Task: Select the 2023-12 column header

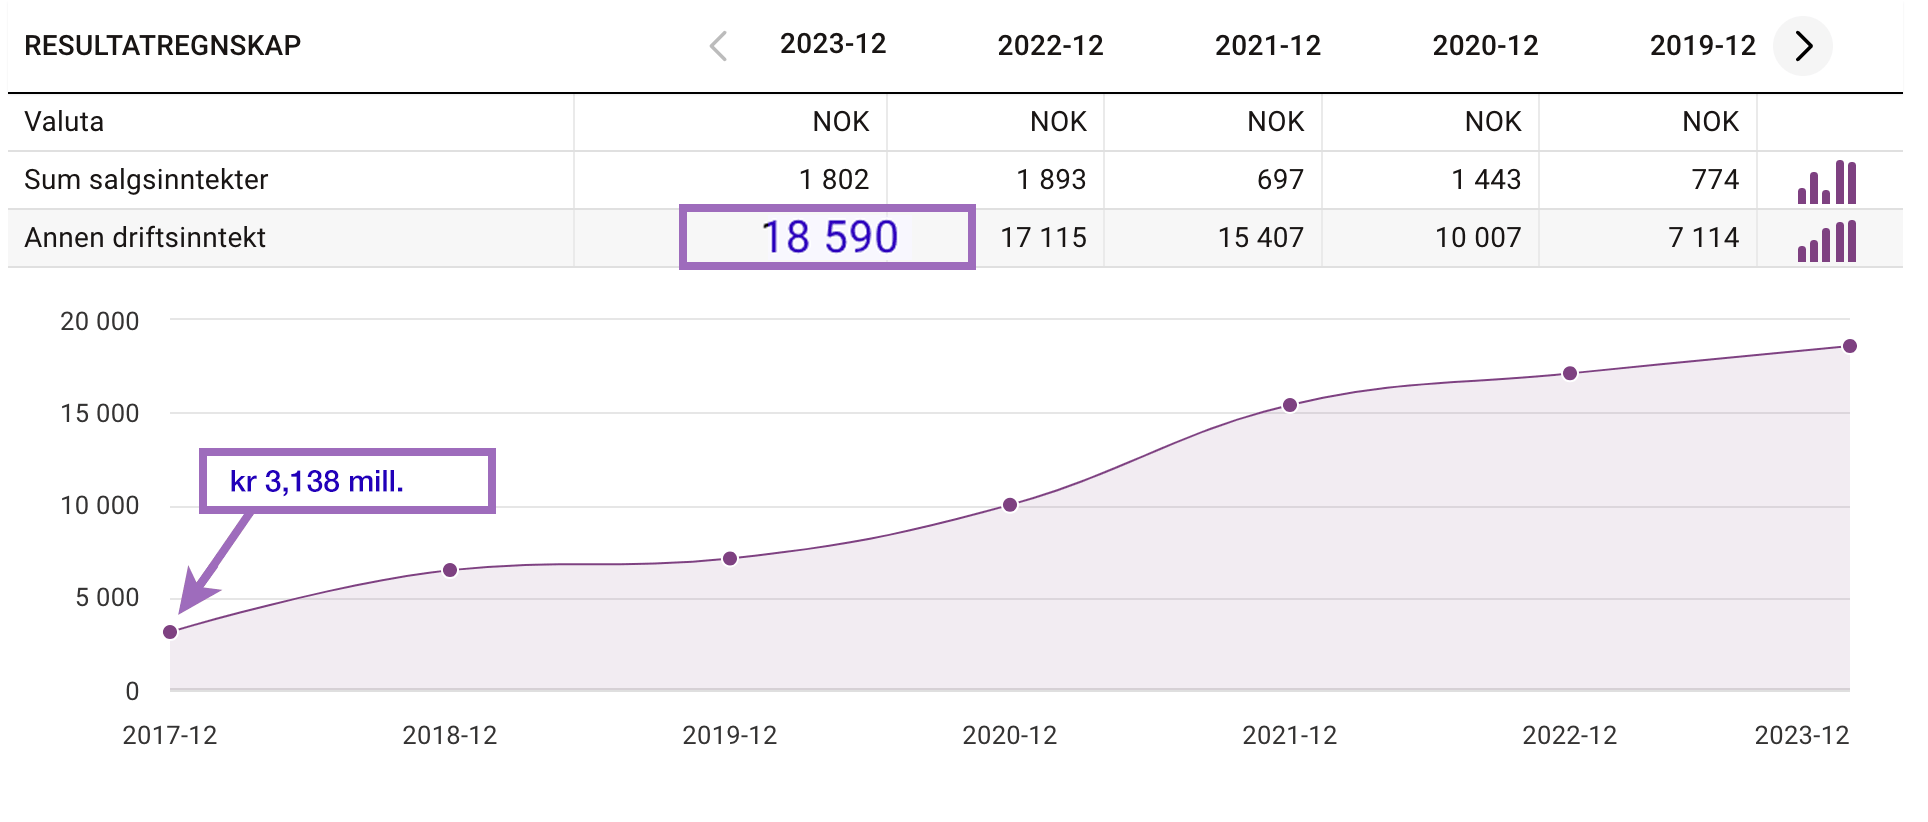Action: (x=833, y=45)
